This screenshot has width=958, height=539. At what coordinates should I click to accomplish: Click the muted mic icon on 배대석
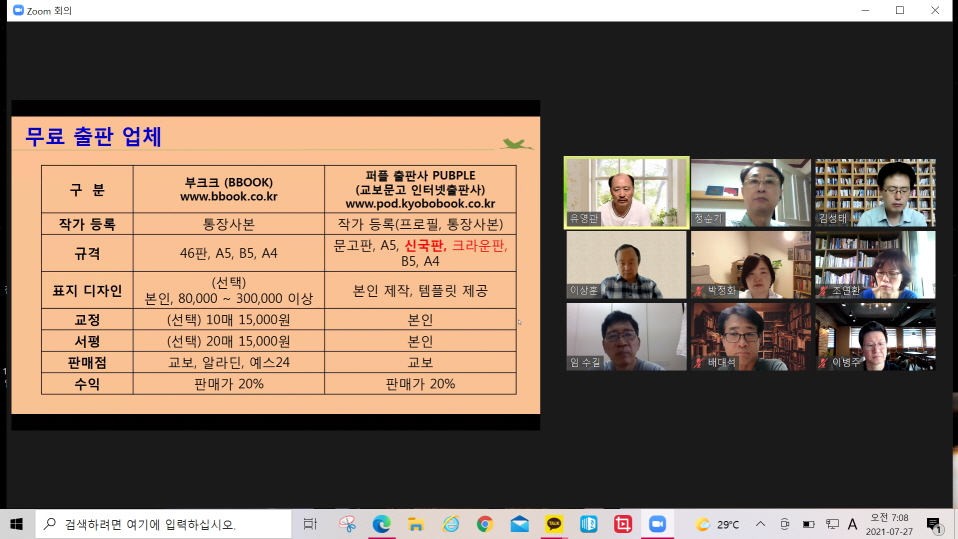[699, 363]
